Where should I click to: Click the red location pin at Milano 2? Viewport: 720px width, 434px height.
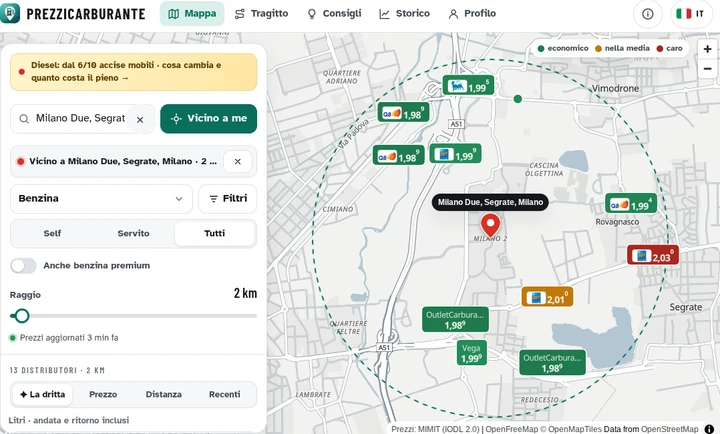pyautogui.click(x=490, y=225)
